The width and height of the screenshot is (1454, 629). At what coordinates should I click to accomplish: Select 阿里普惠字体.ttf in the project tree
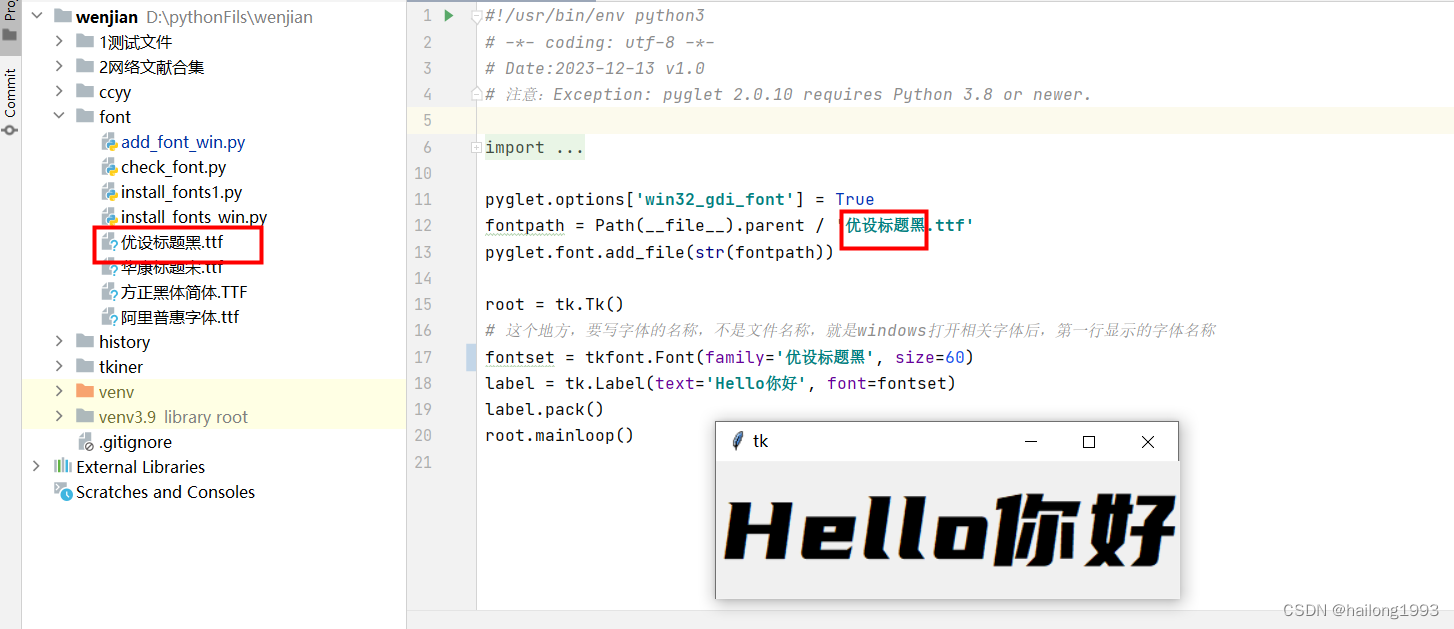[176, 316]
